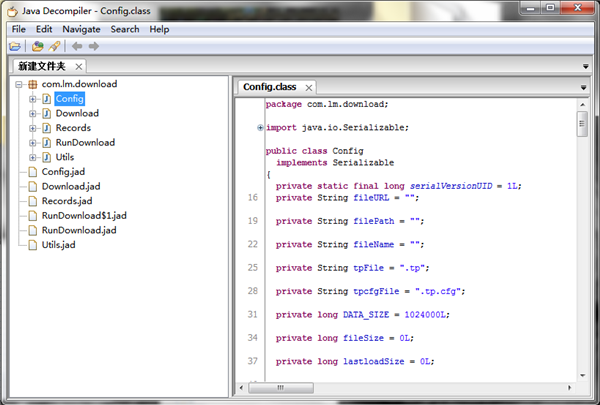Click the Forward navigation arrow
The height and width of the screenshot is (405, 600).
pos(94,46)
